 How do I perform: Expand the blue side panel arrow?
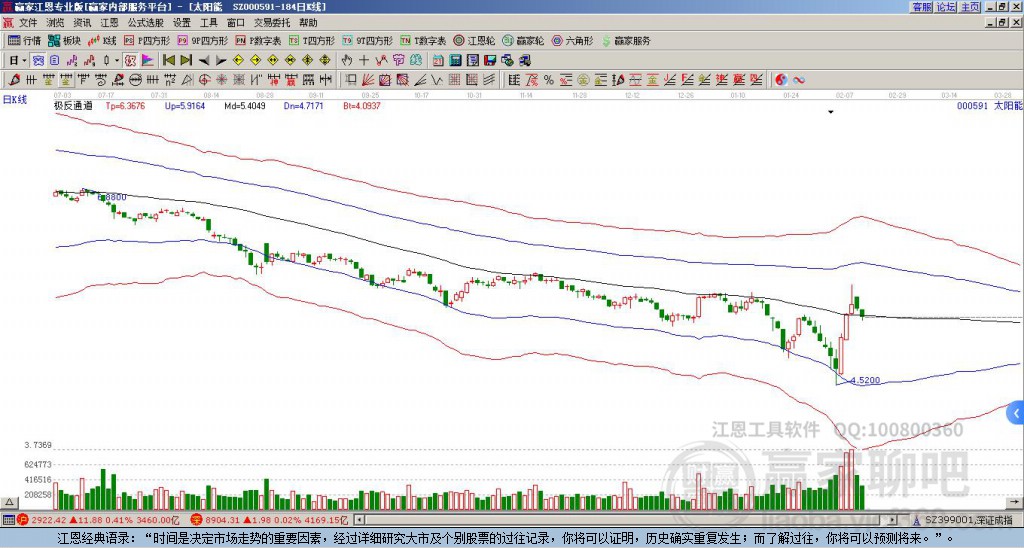pyautogui.click(x=1016, y=413)
